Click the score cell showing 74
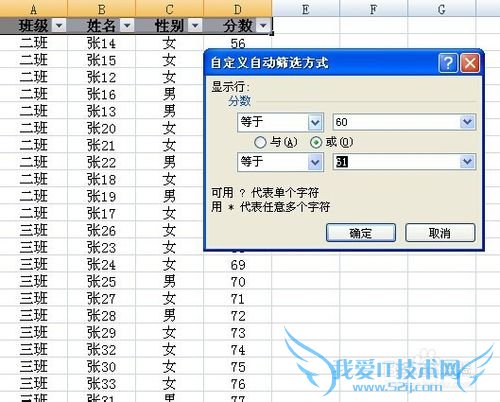500x402 pixels. [x=238, y=350]
